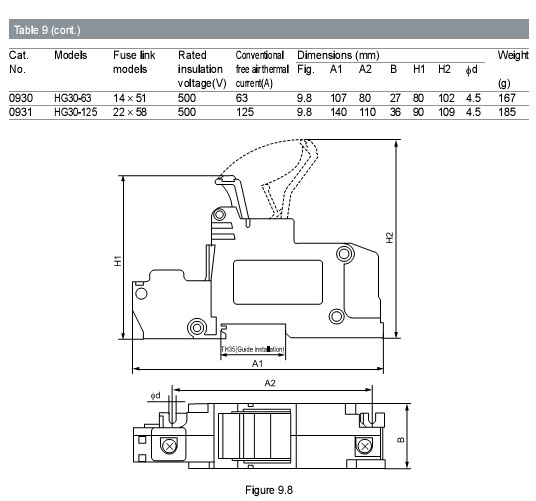Click B value '27' in HG30-63 row
536x501 pixels.
pos(395,98)
